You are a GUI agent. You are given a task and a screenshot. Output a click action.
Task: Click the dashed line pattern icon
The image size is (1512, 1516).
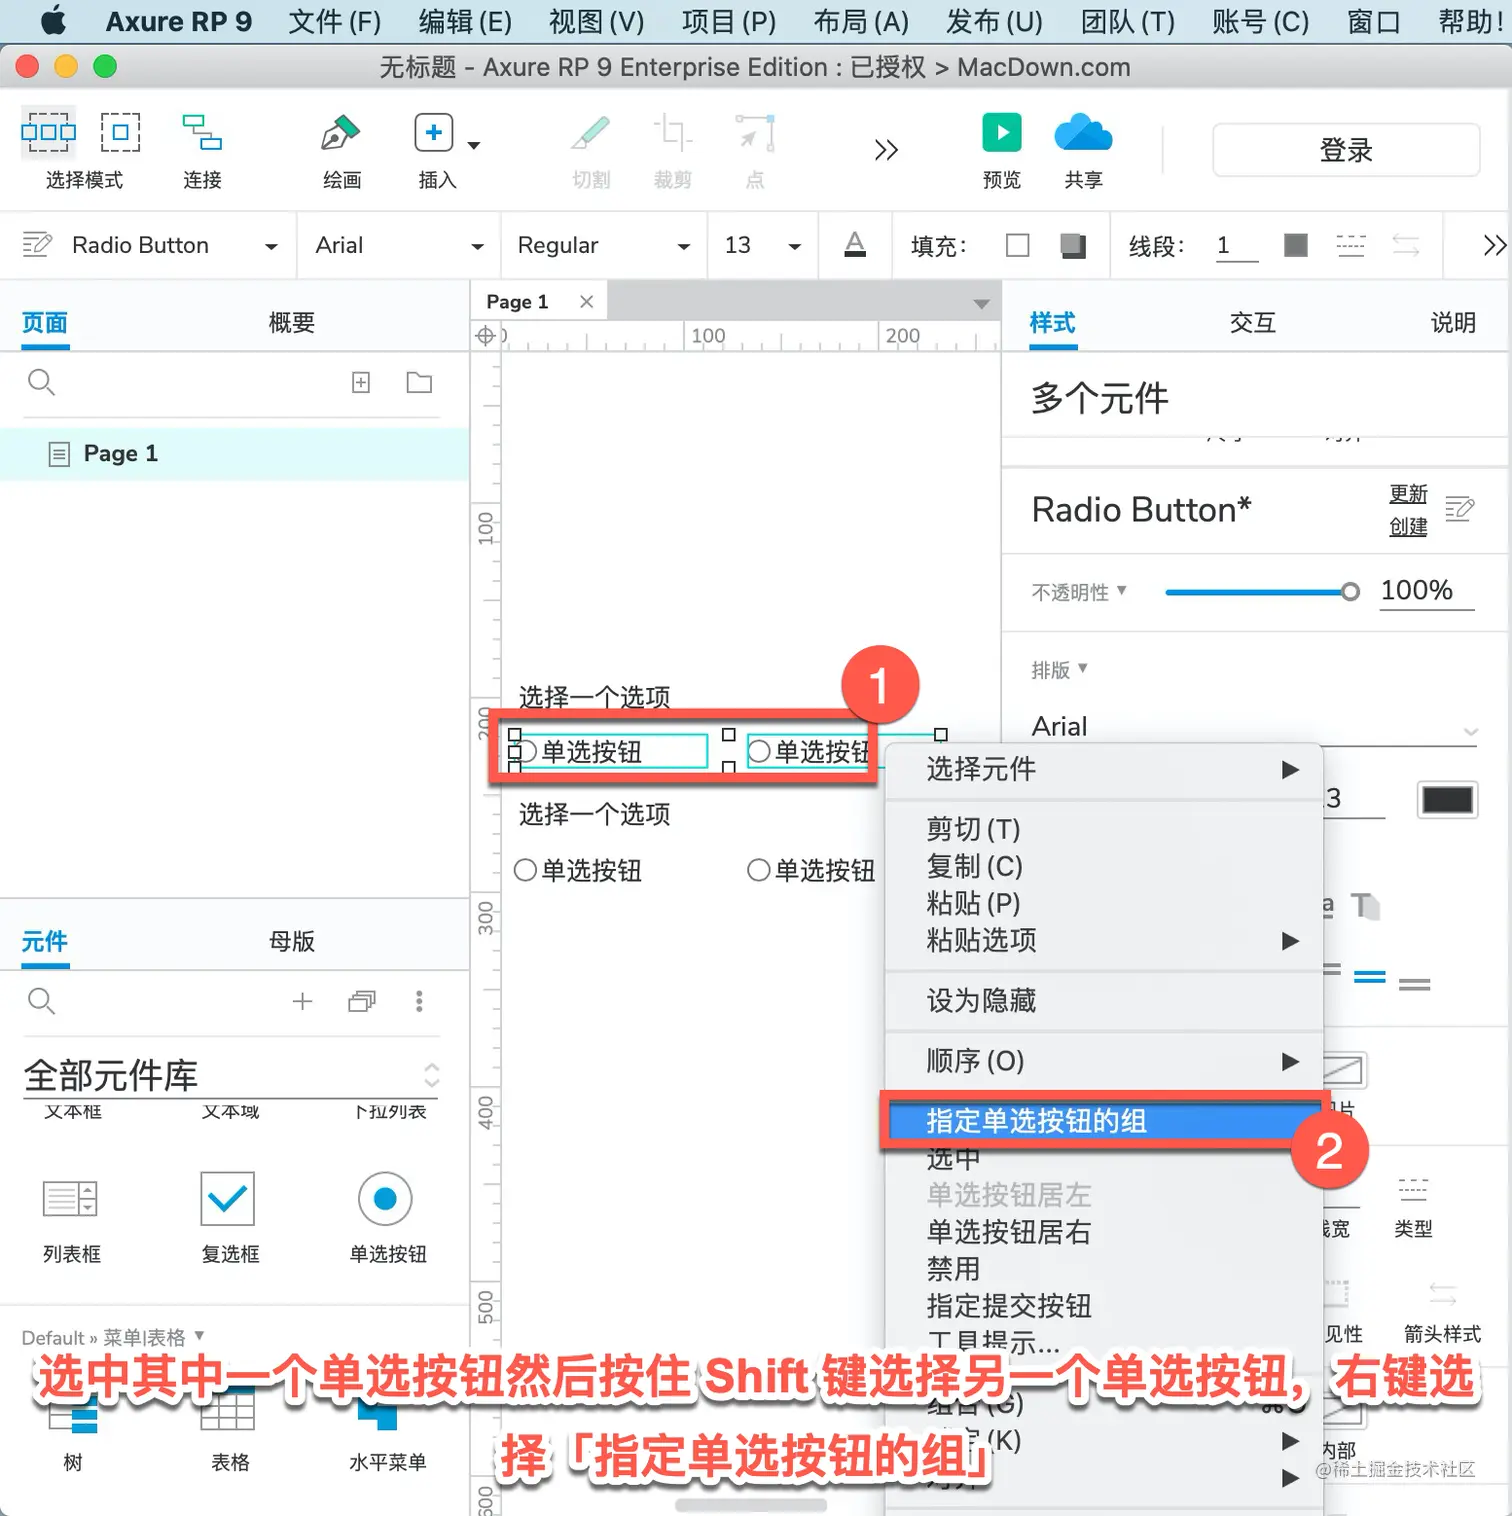point(1350,246)
